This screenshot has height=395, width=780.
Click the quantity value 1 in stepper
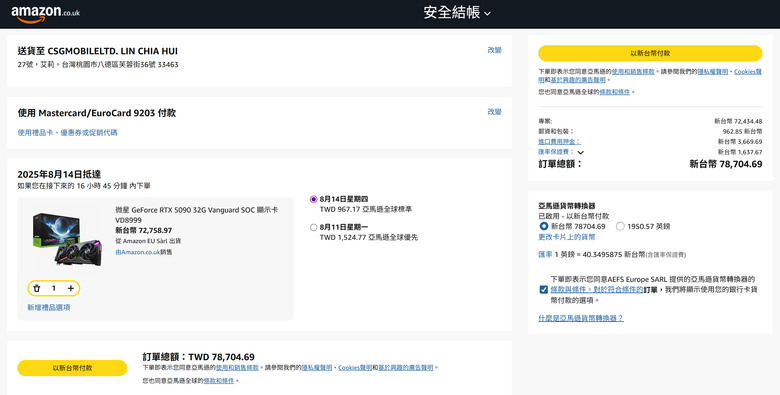tap(54, 288)
